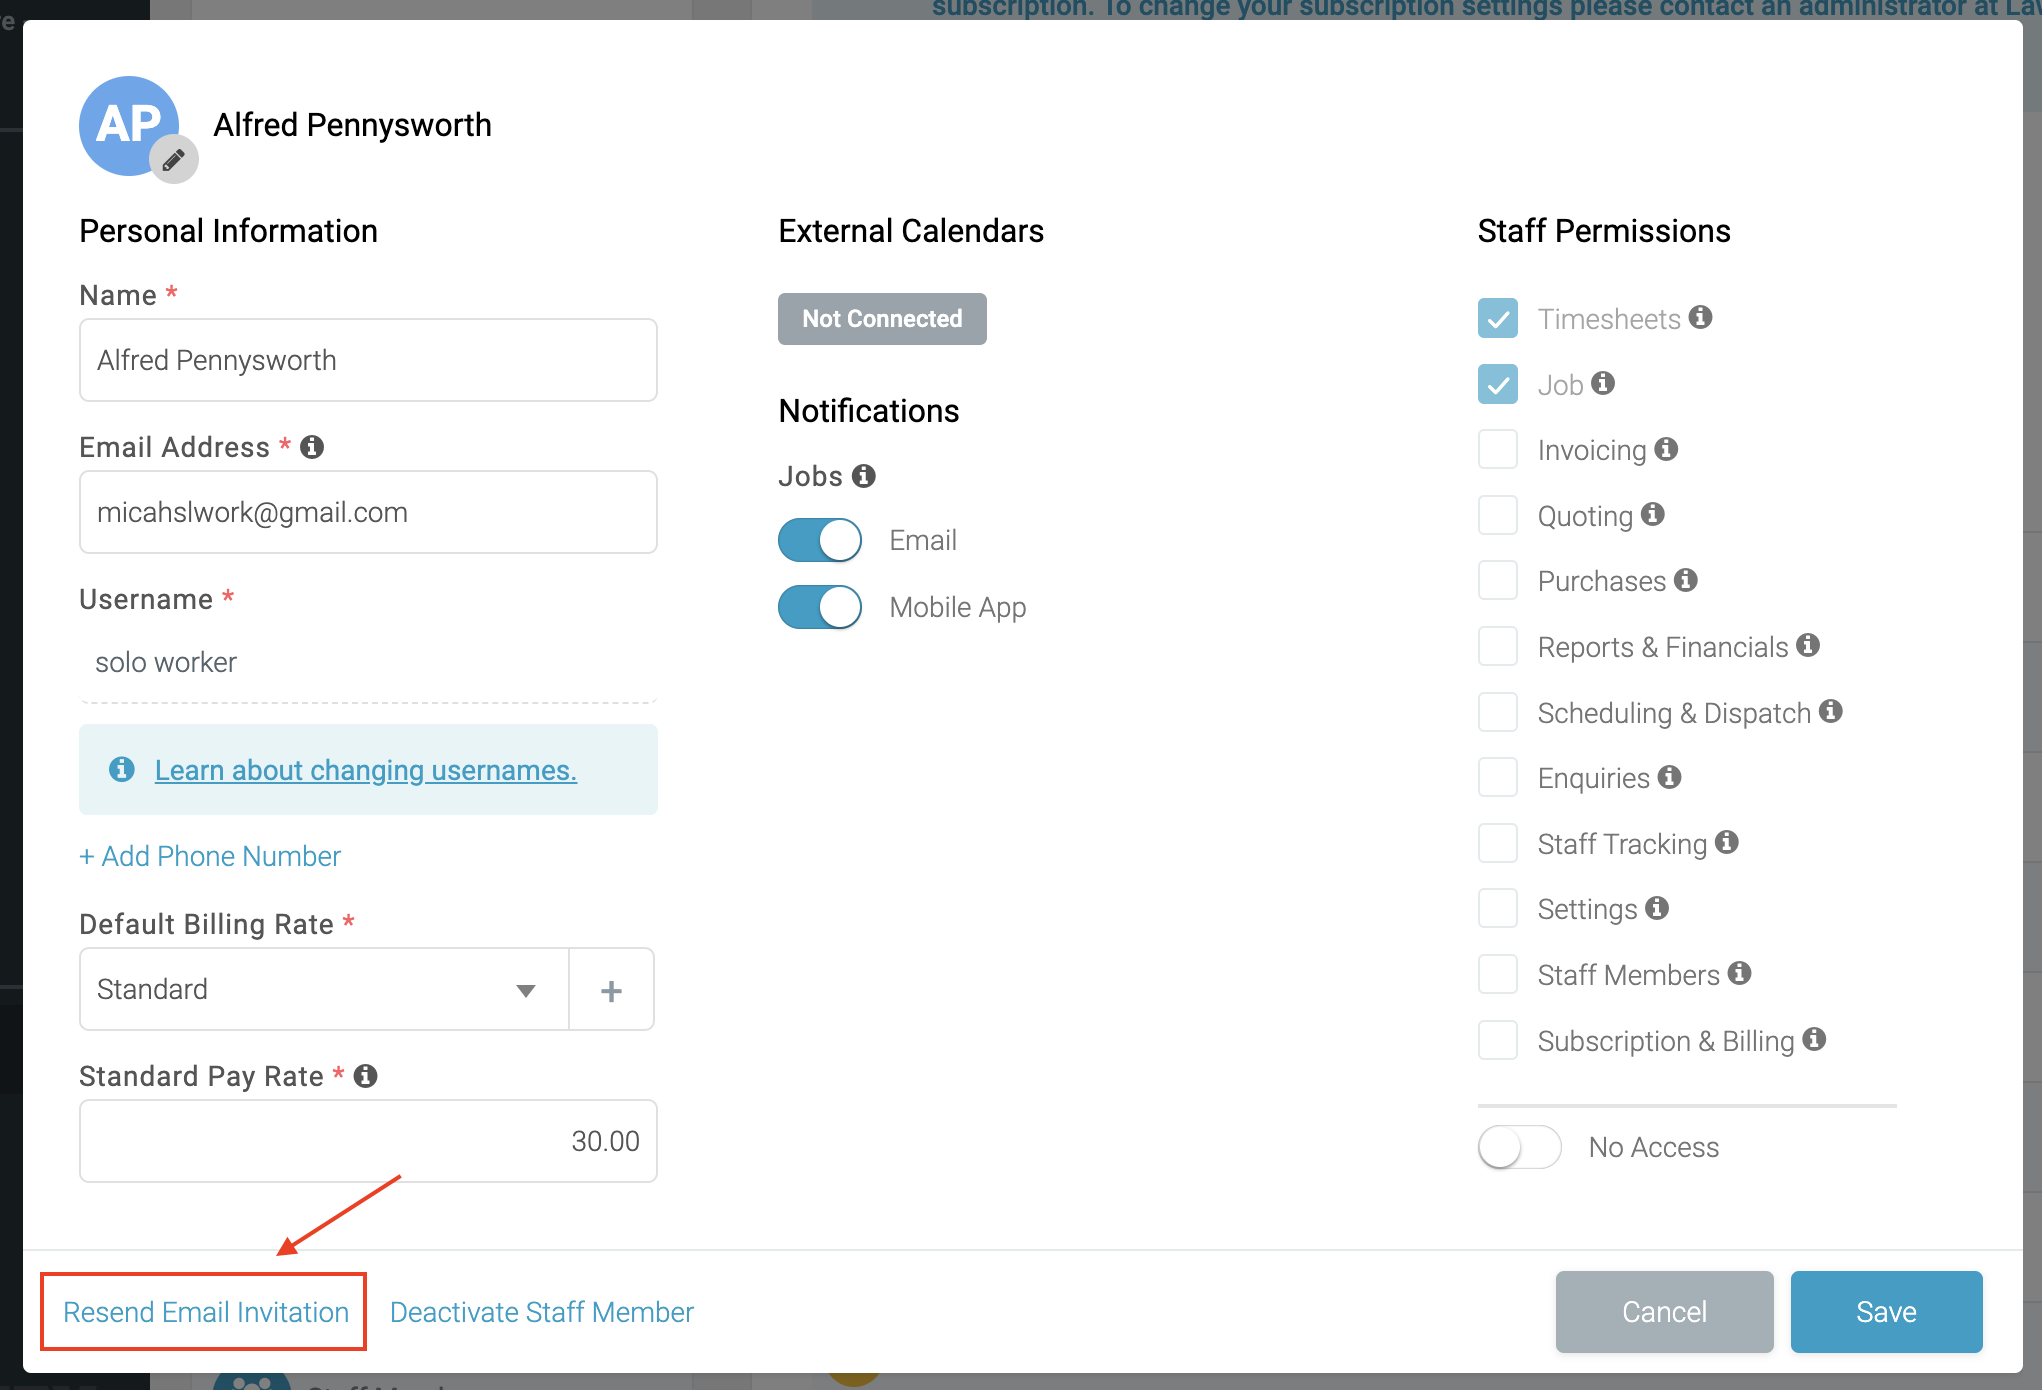The width and height of the screenshot is (2042, 1390).
Task: Click the Save button
Action: click(x=1886, y=1312)
